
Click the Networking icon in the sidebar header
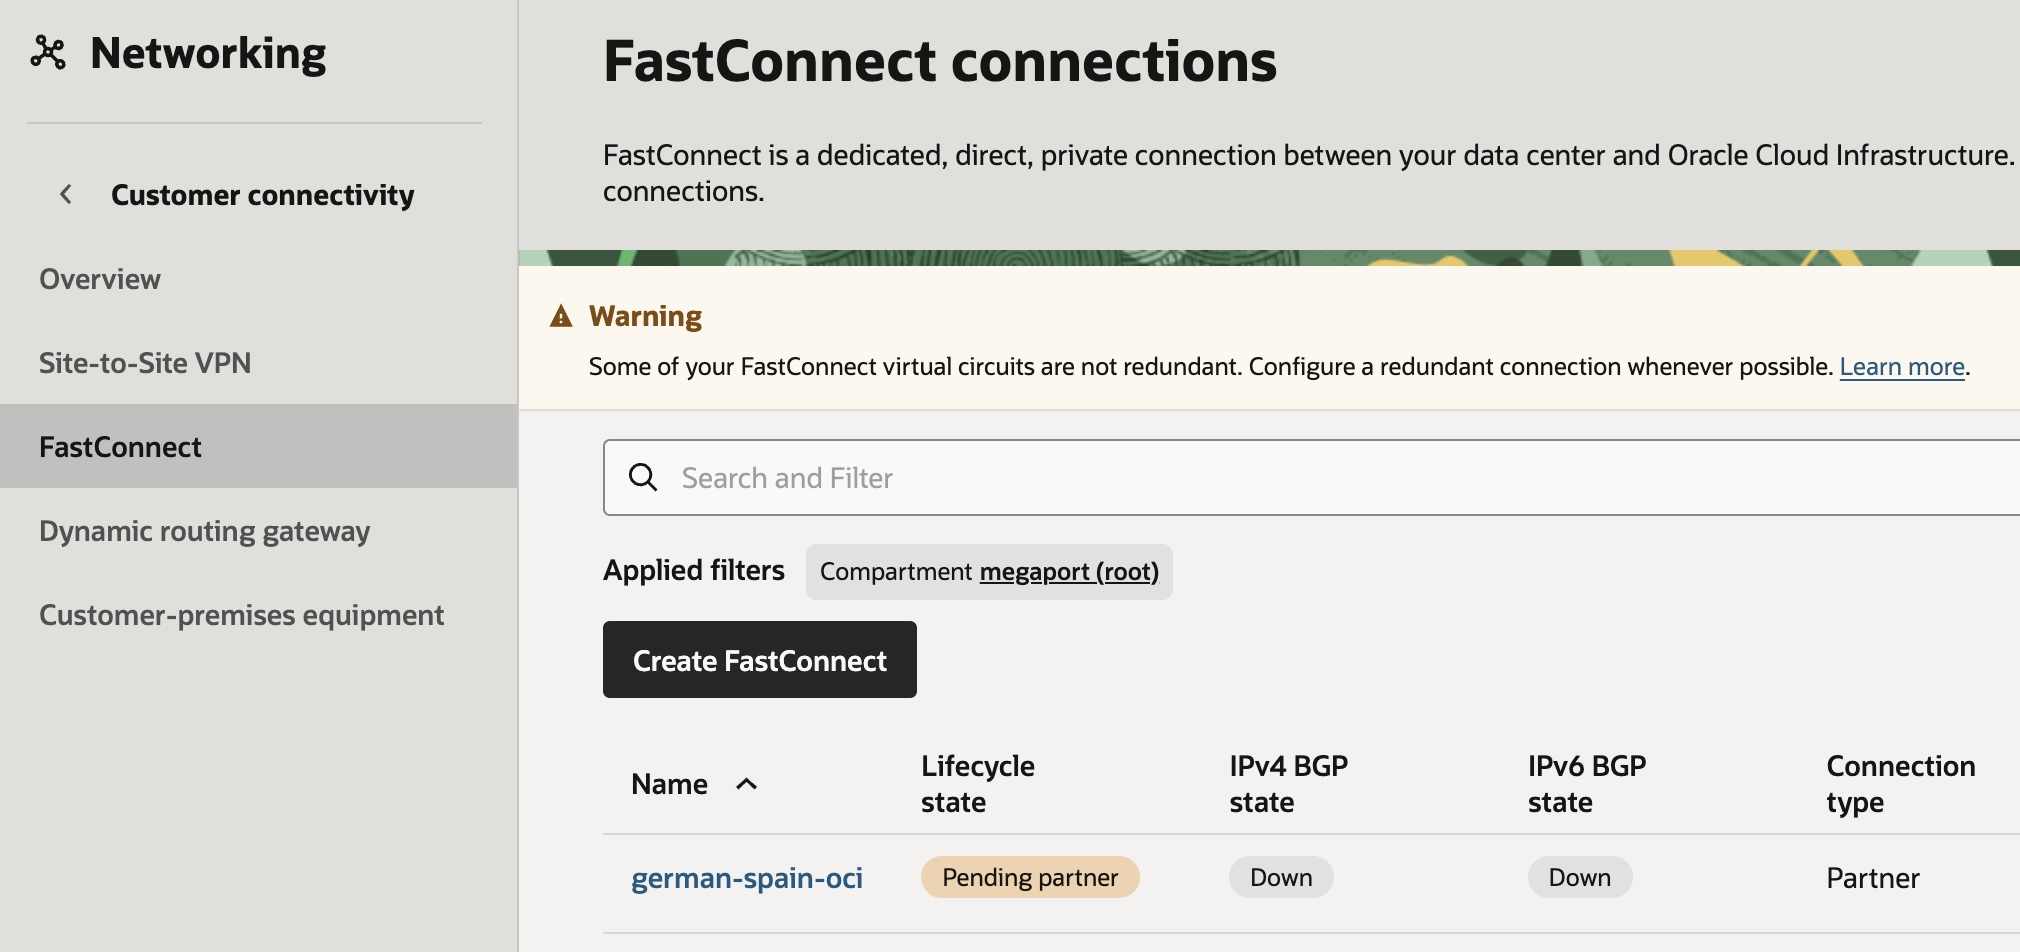tap(49, 51)
